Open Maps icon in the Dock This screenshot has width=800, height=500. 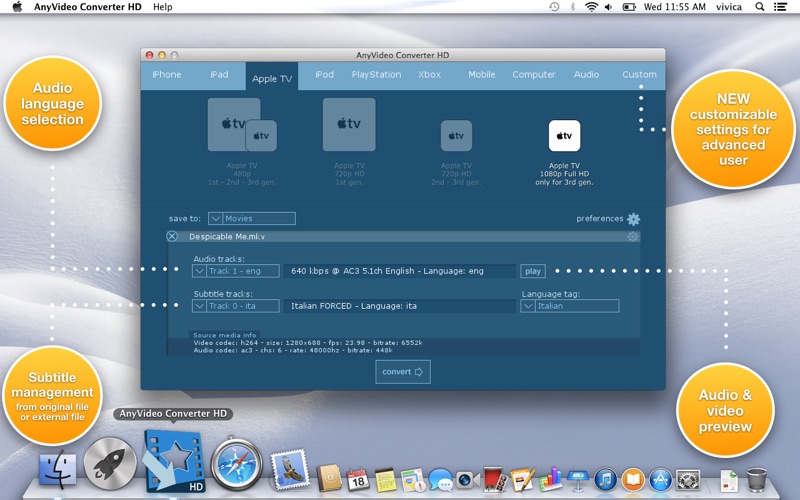[412, 480]
